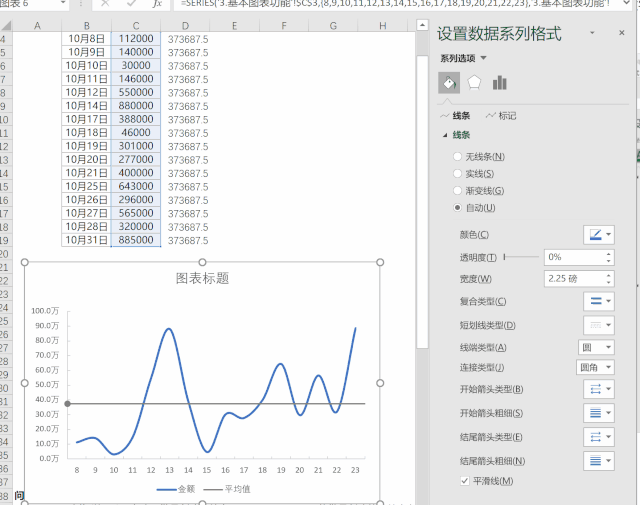Viewport: 640px width, 505px height.
Task: Click the 金额 legend entry
Action: (x=176, y=489)
